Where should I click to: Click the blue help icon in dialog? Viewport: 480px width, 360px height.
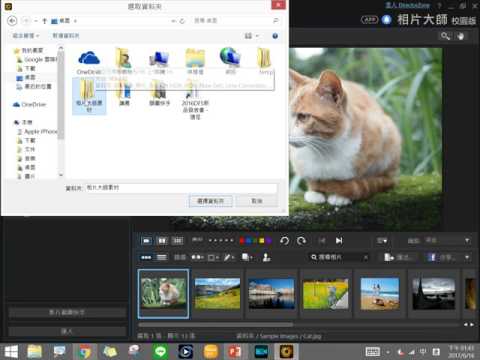tap(275, 36)
